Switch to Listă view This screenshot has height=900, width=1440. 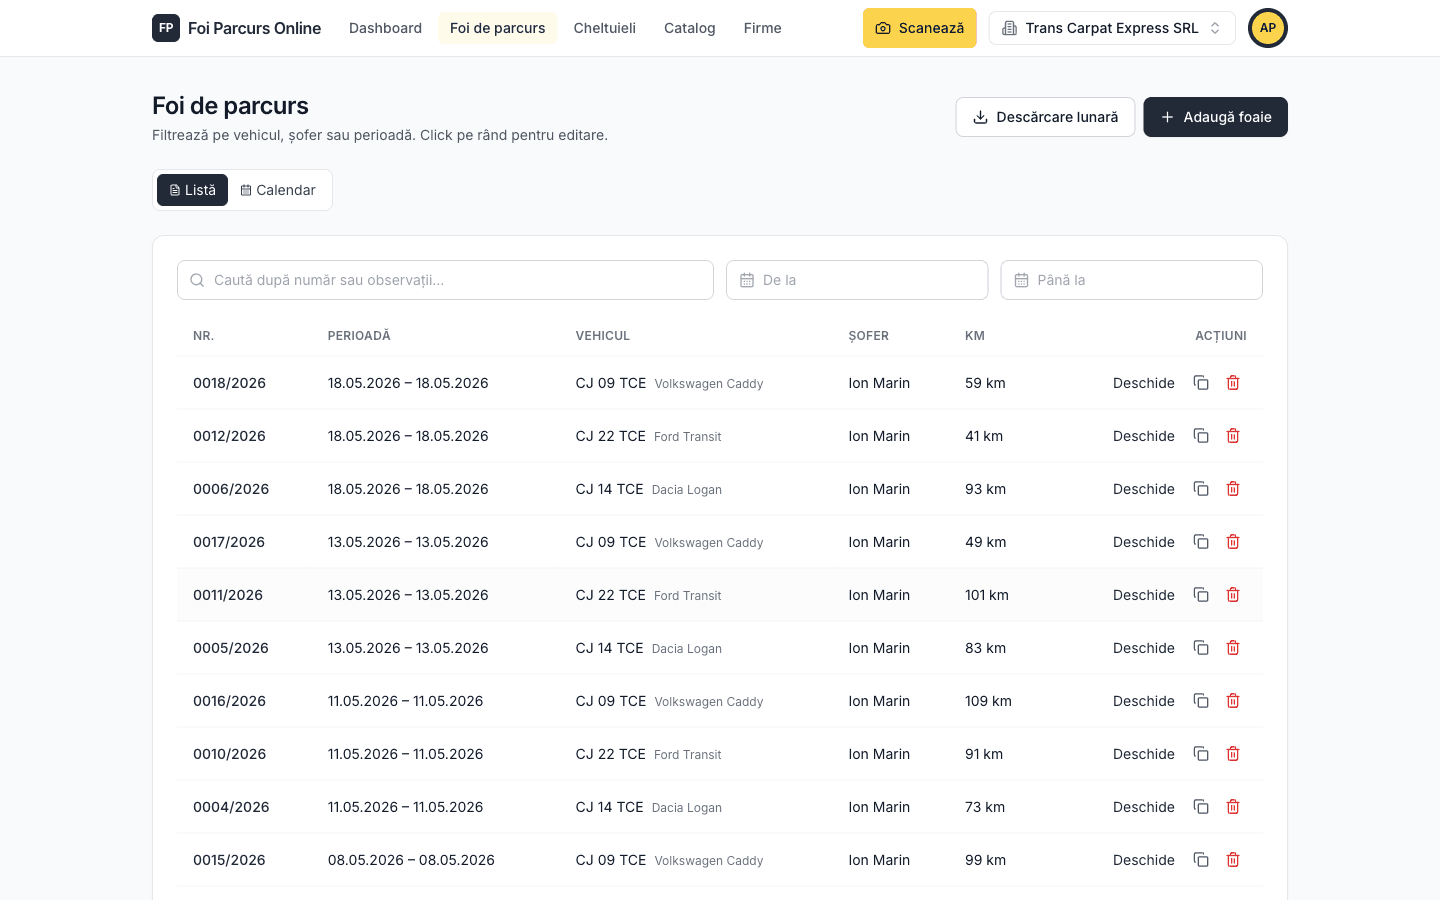click(192, 190)
